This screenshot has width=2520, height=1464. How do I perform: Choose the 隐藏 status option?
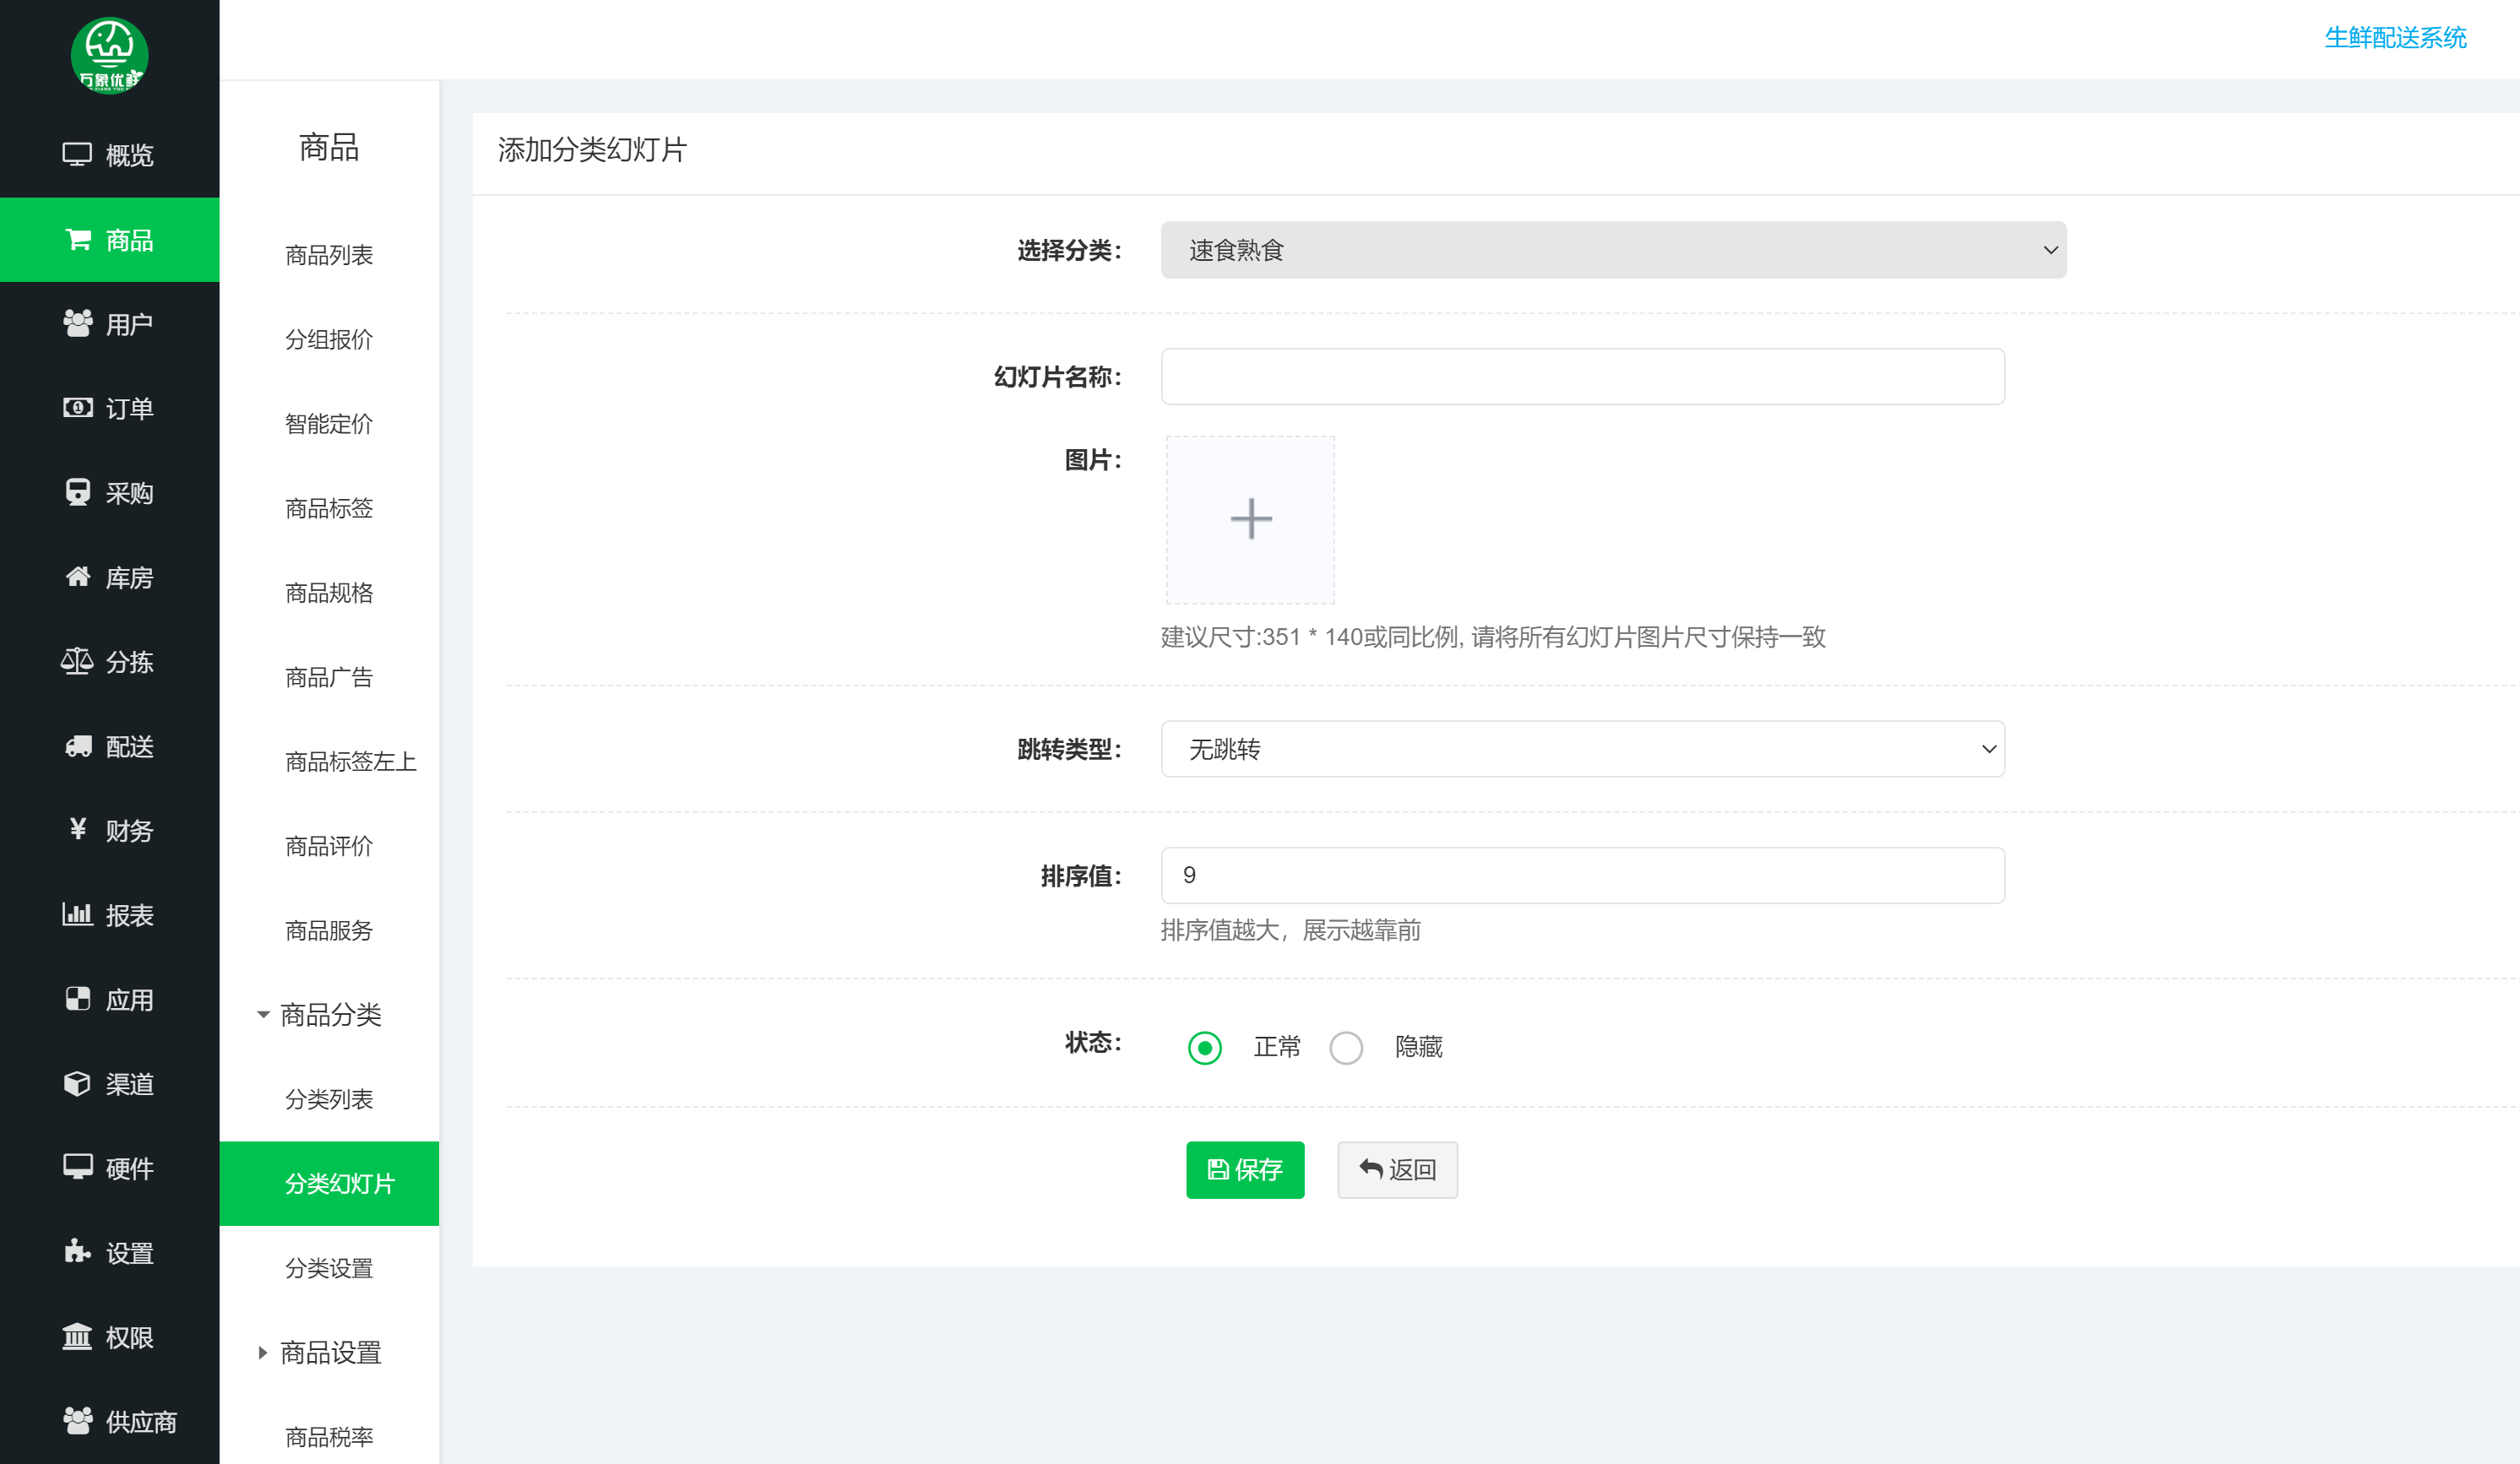[x=1346, y=1048]
